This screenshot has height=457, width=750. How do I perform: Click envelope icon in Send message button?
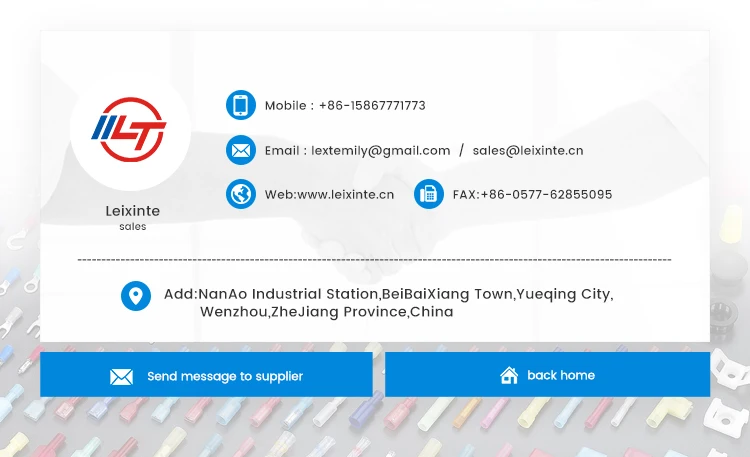(x=121, y=377)
